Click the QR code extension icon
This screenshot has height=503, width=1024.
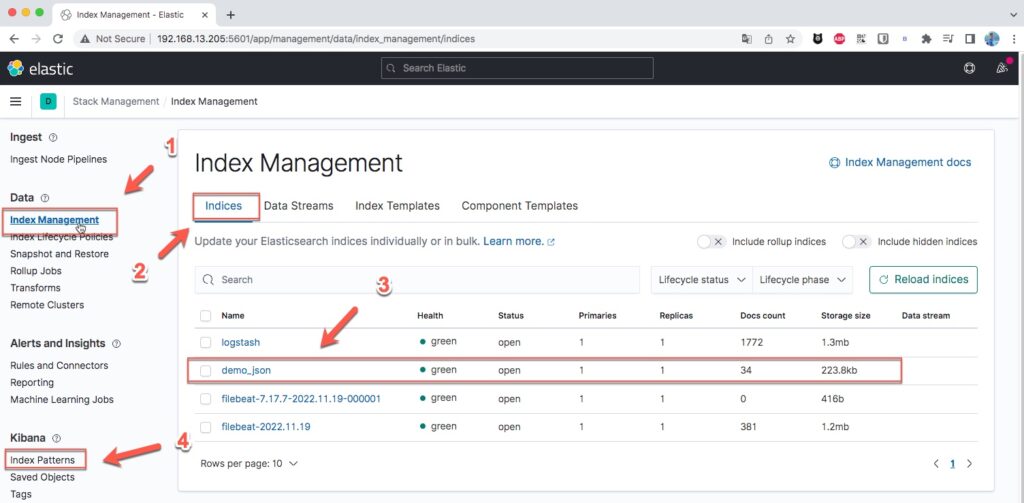pyautogui.click(x=861, y=39)
